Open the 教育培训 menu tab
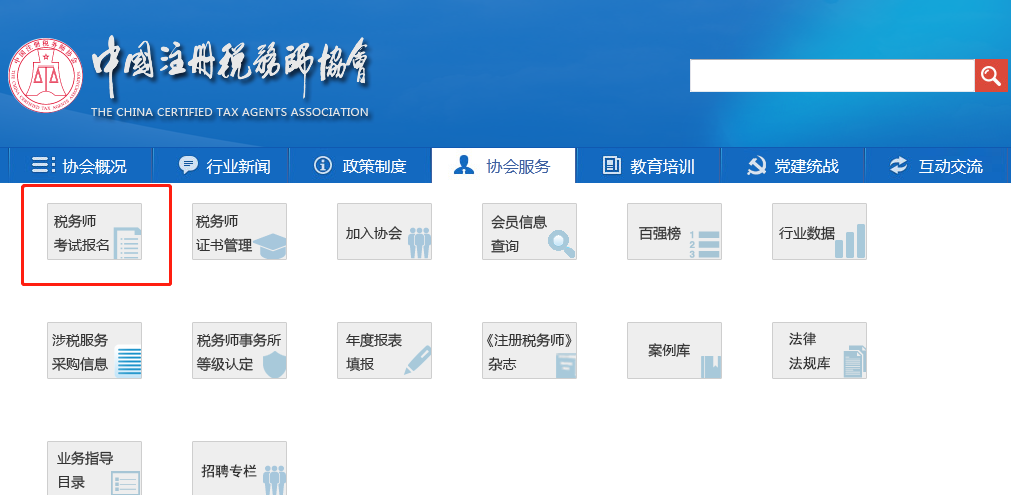Viewport: 1011px width, 495px height. pos(648,166)
